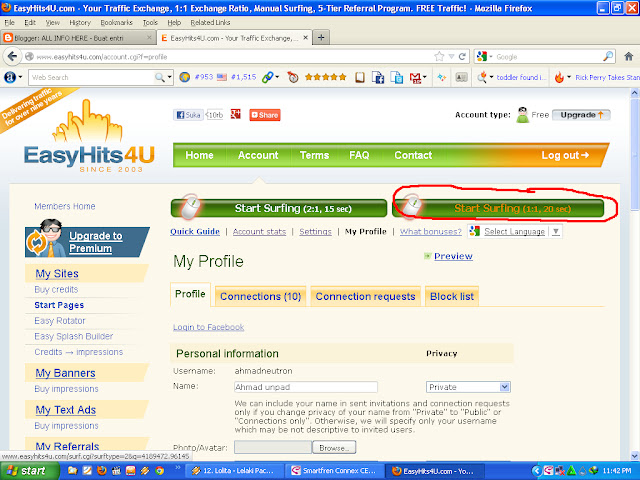
Task: Click the Google Plus share icon
Action: (x=236, y=115)
